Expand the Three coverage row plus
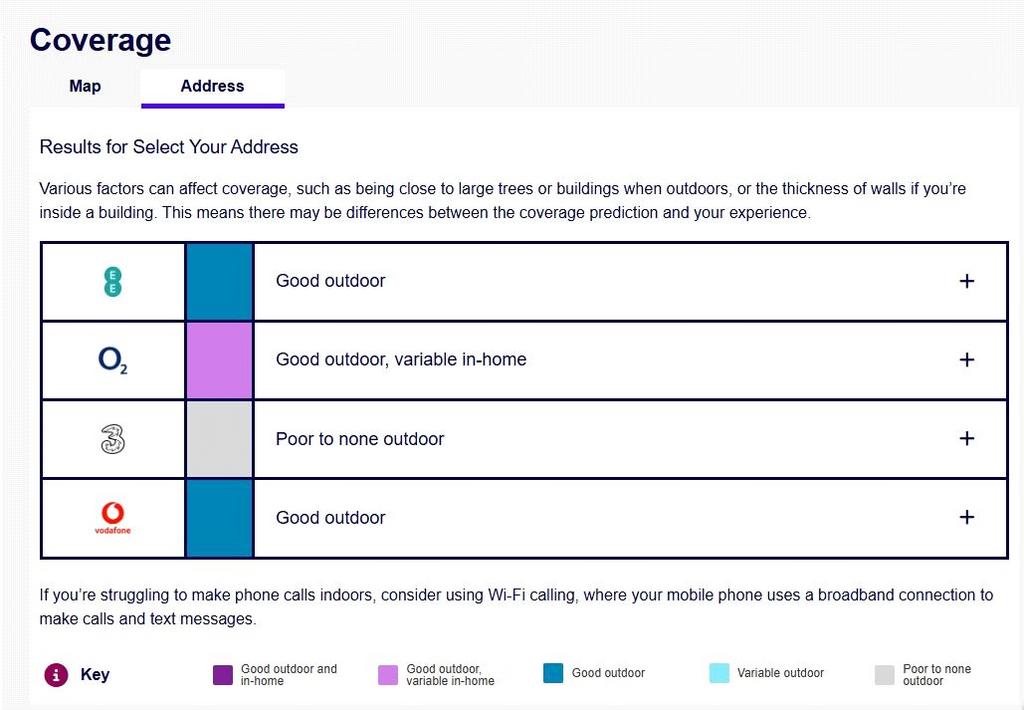 pos(967,438)
